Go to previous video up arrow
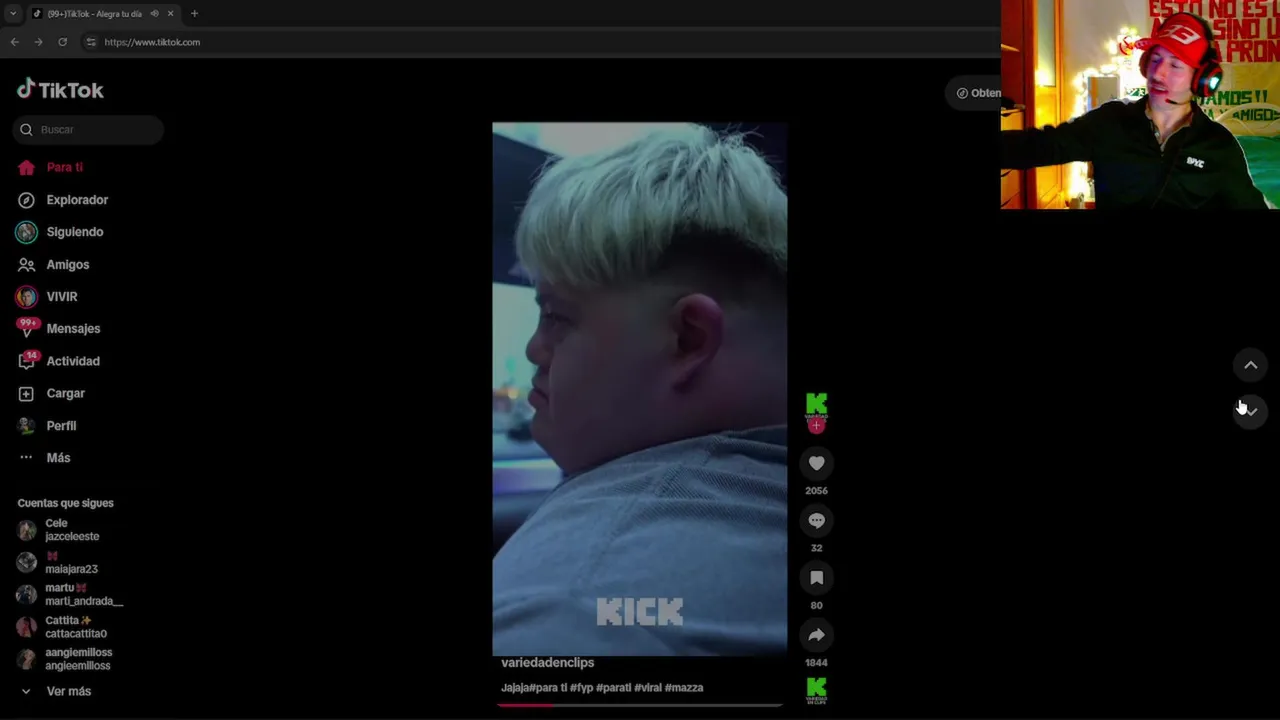The width and height of the screenshot is (1280, 720). click(x=1250, y=366)
